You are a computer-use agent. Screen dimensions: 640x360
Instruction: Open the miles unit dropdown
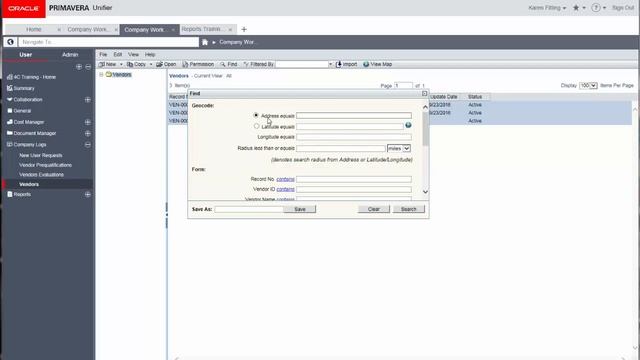coord(399,149)
